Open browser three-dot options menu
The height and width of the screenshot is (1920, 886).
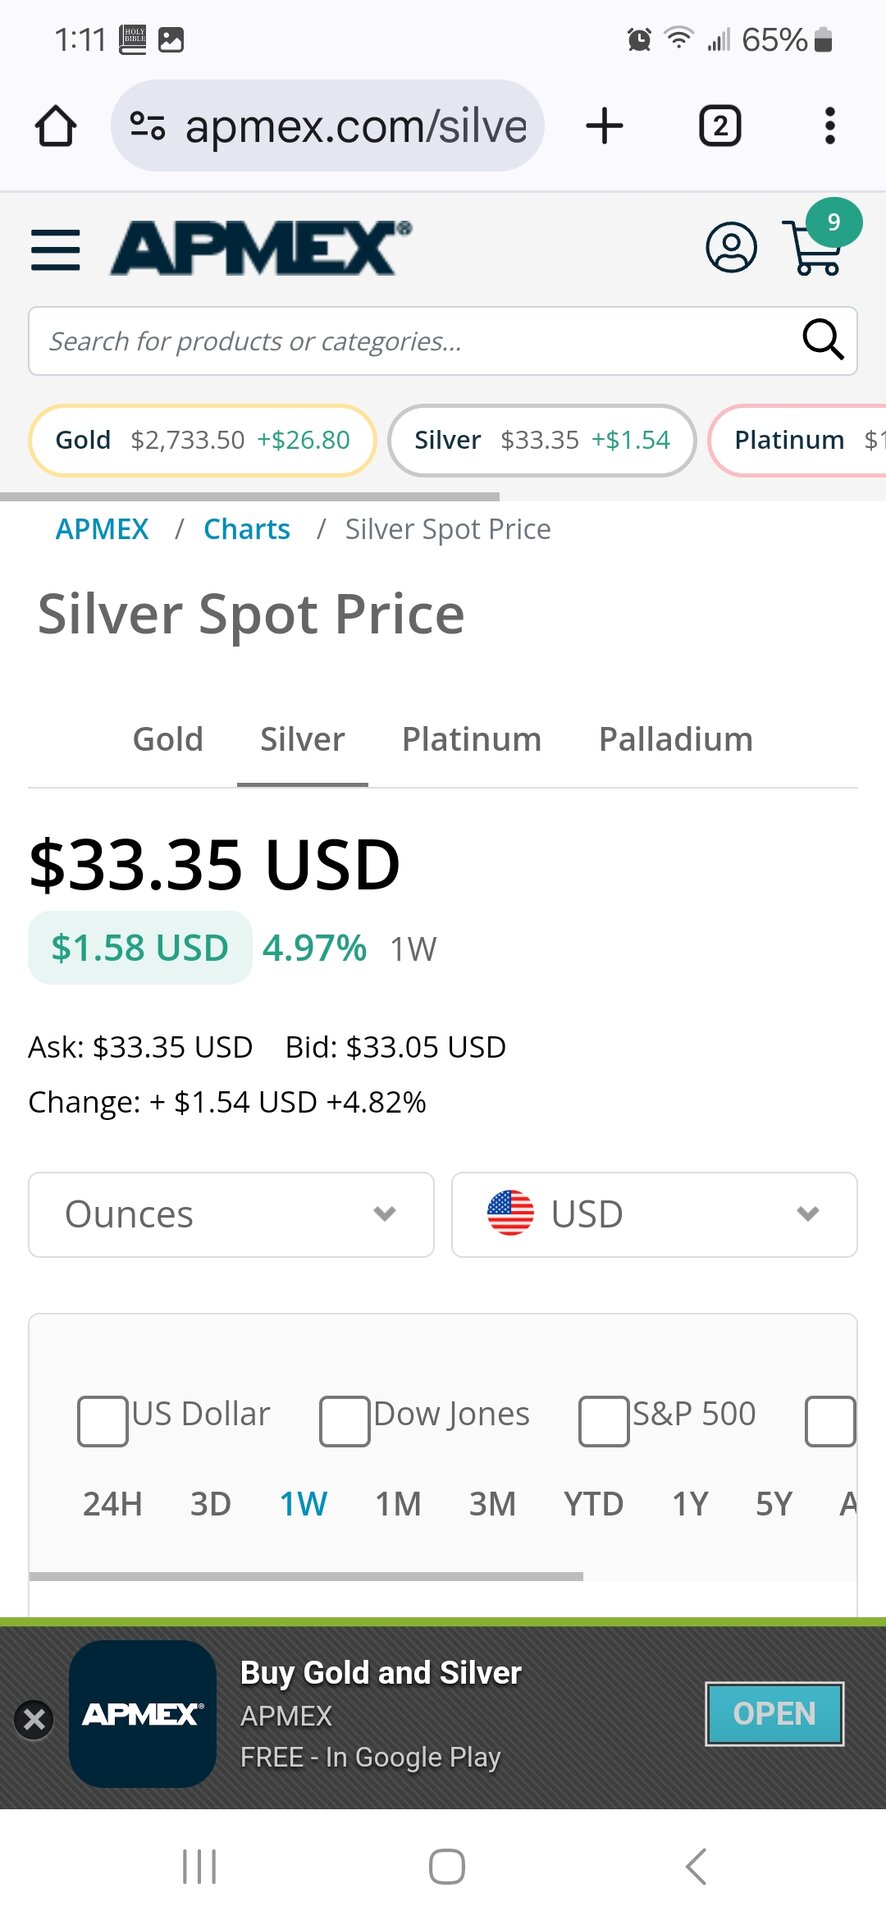829,127
